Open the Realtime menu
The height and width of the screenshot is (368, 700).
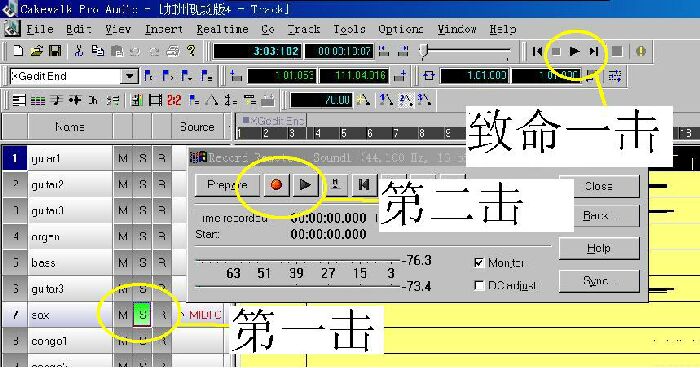pyautogui.click(x=222, y=29)
